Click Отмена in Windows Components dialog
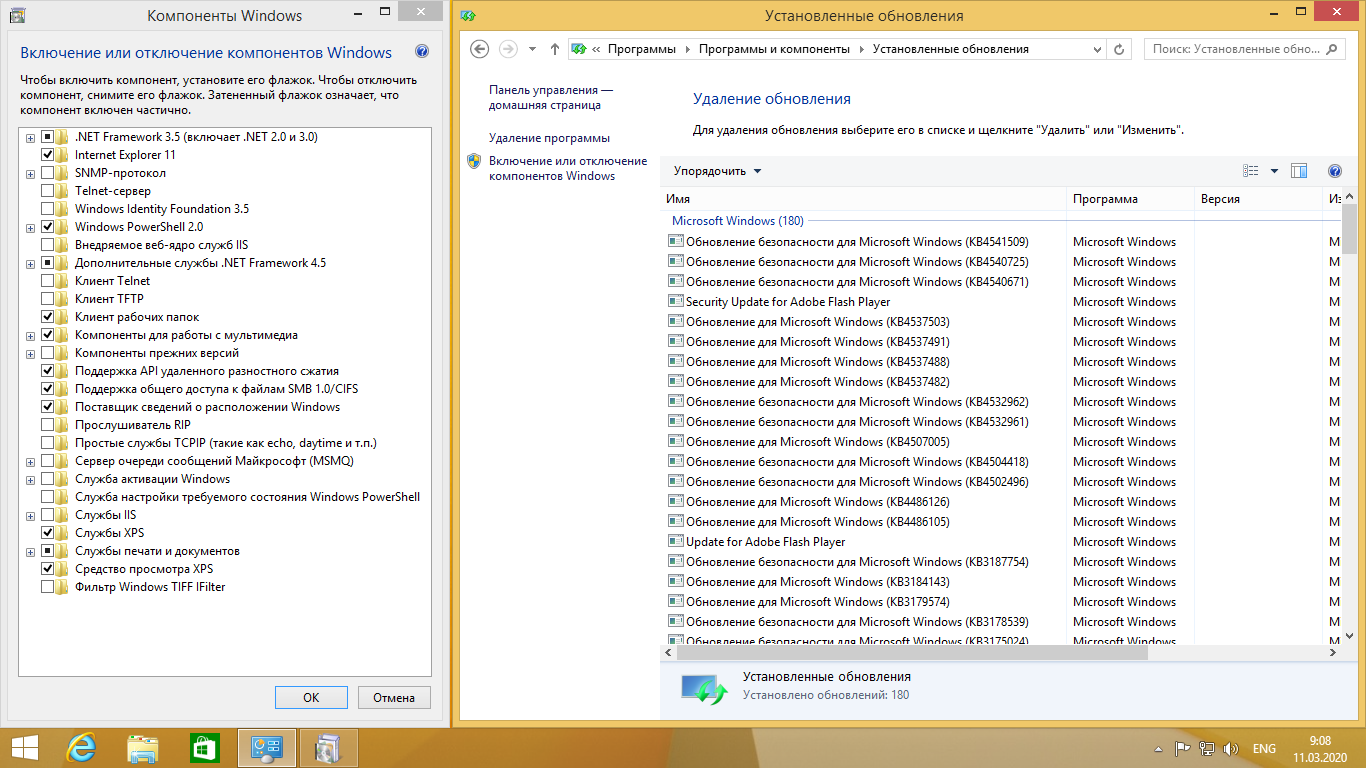This screenshot has width=1366, height=768. 394,697
